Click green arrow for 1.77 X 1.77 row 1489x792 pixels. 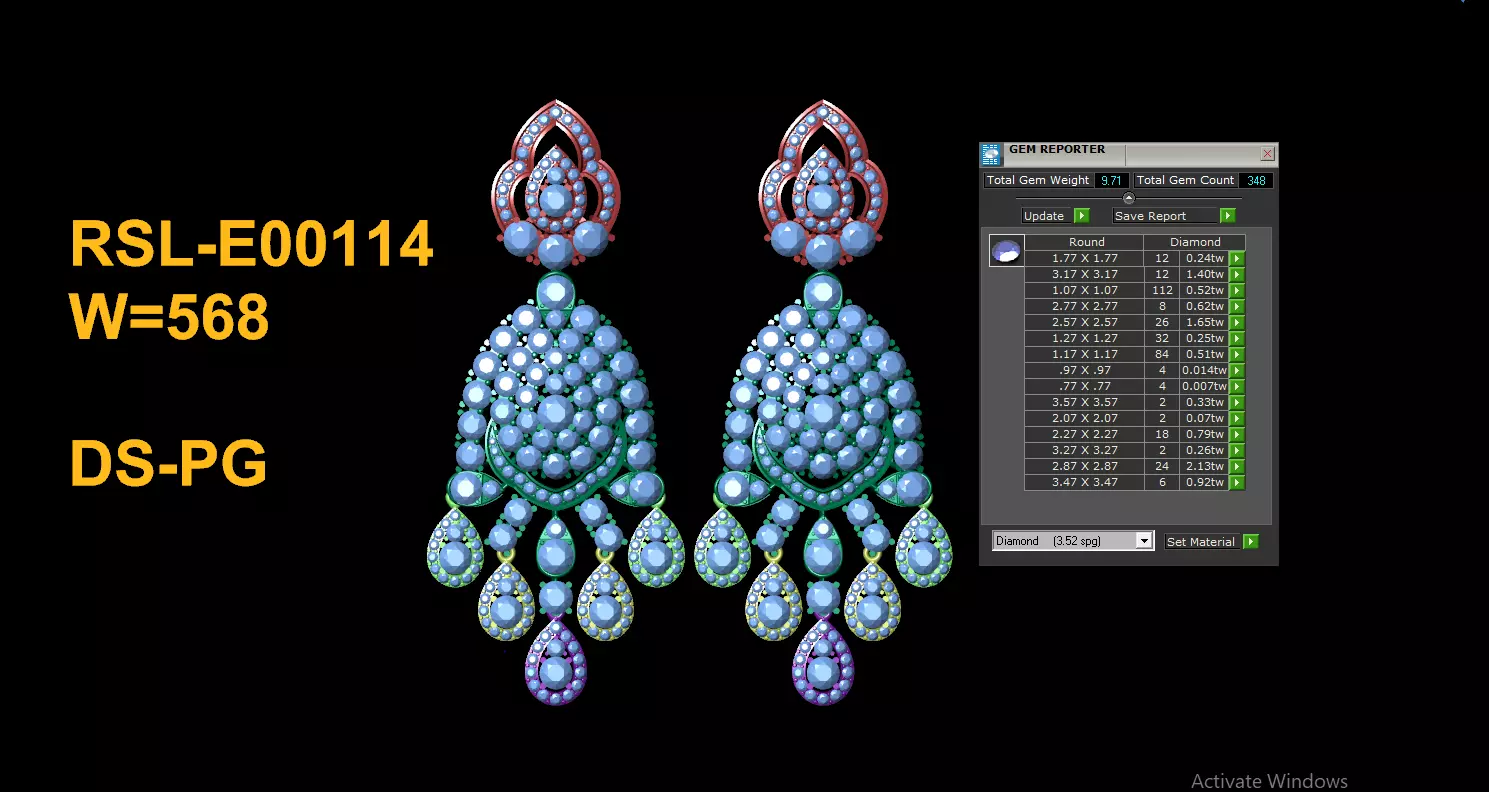pos(1236,258)
